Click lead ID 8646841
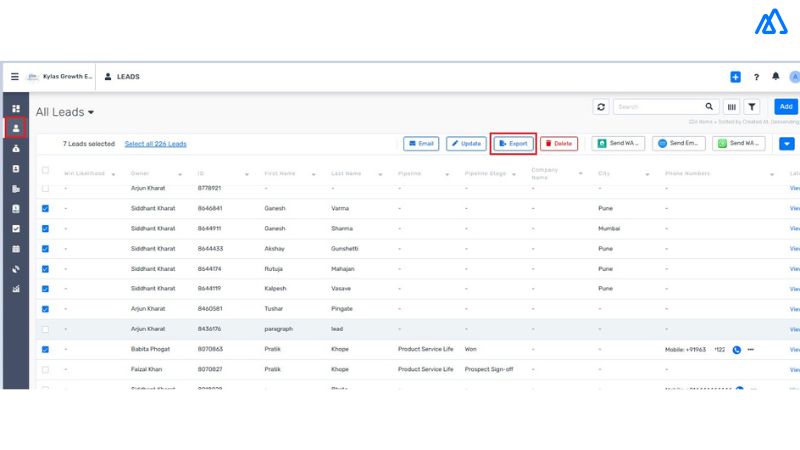Image resolution: width=800 pixels, height=450 pixels. tap(209, 208)
